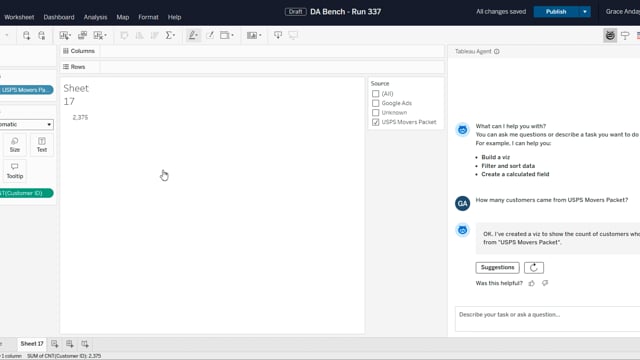Click the Swap Rows and Columns icon

click(124, 36)
